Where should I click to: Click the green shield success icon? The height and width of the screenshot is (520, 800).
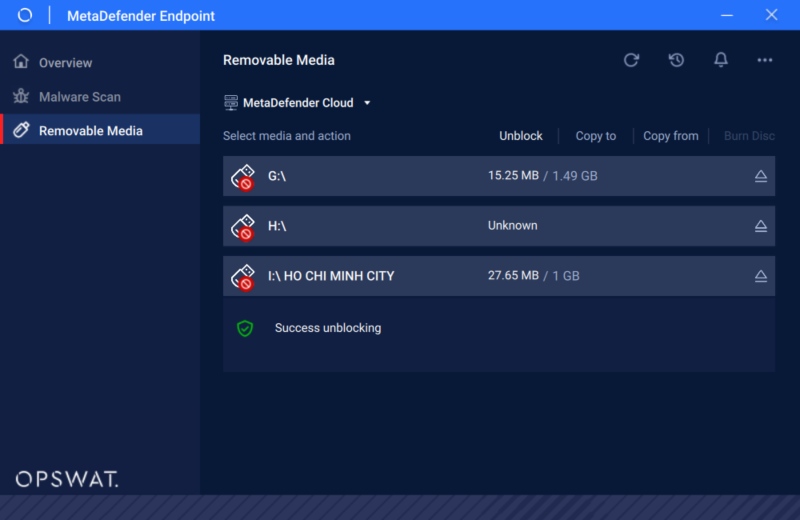click(245, 328)
